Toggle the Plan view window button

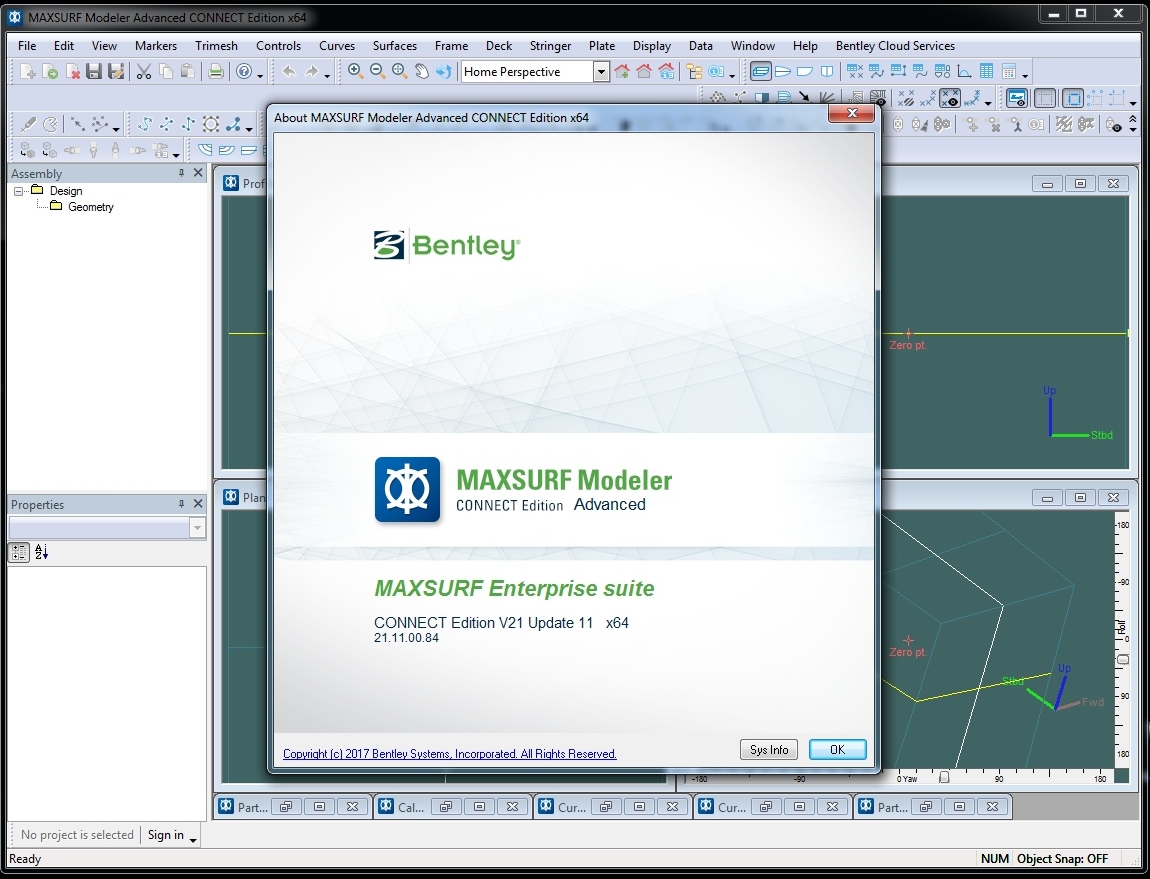(783, 71)
